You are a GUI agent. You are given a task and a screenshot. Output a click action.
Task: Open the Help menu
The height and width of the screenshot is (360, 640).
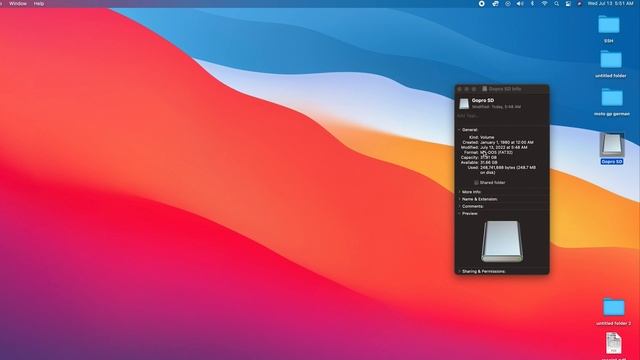(39, 4)
